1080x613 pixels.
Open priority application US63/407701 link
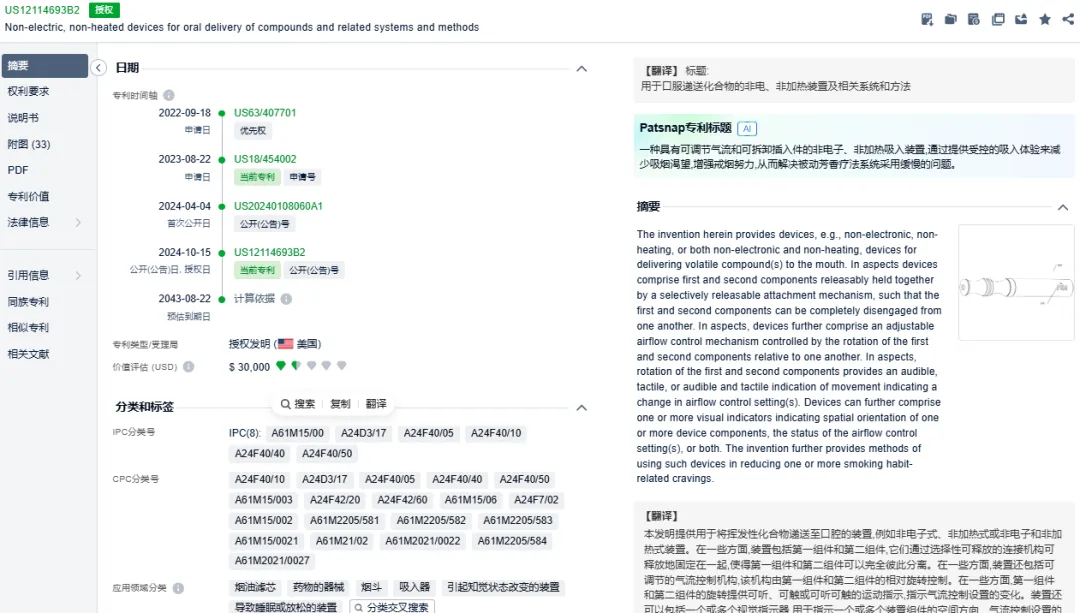click(265, 113)
